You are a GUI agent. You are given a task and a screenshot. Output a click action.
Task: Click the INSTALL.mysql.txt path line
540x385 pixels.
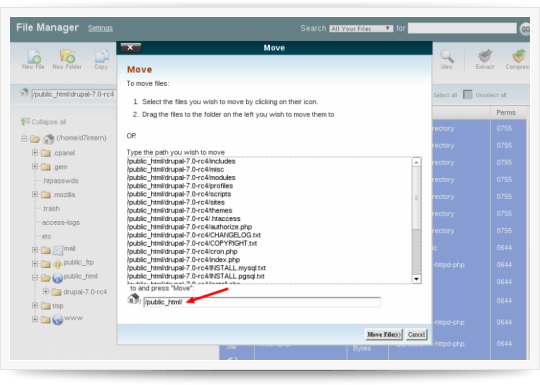click(196, 268)
